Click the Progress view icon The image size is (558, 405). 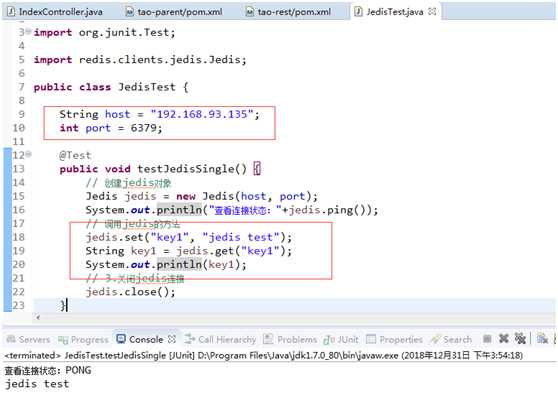point(63,340)
